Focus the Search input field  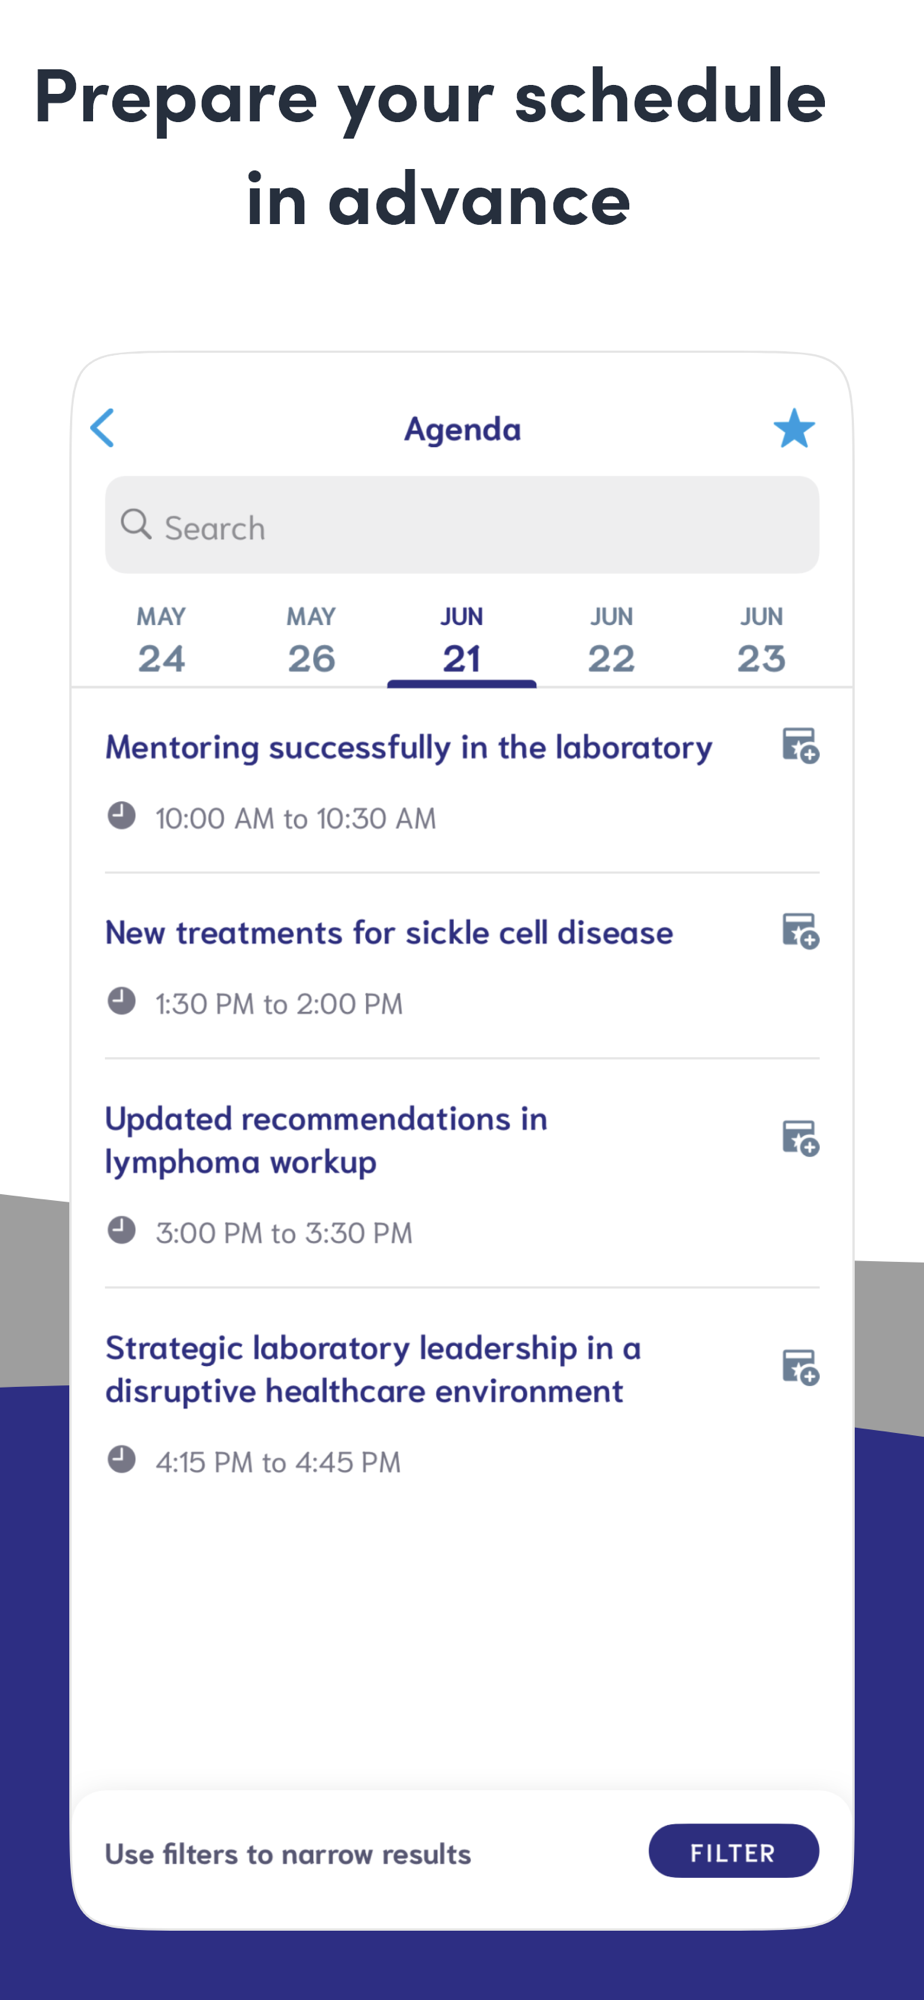(x=462, y=525)
